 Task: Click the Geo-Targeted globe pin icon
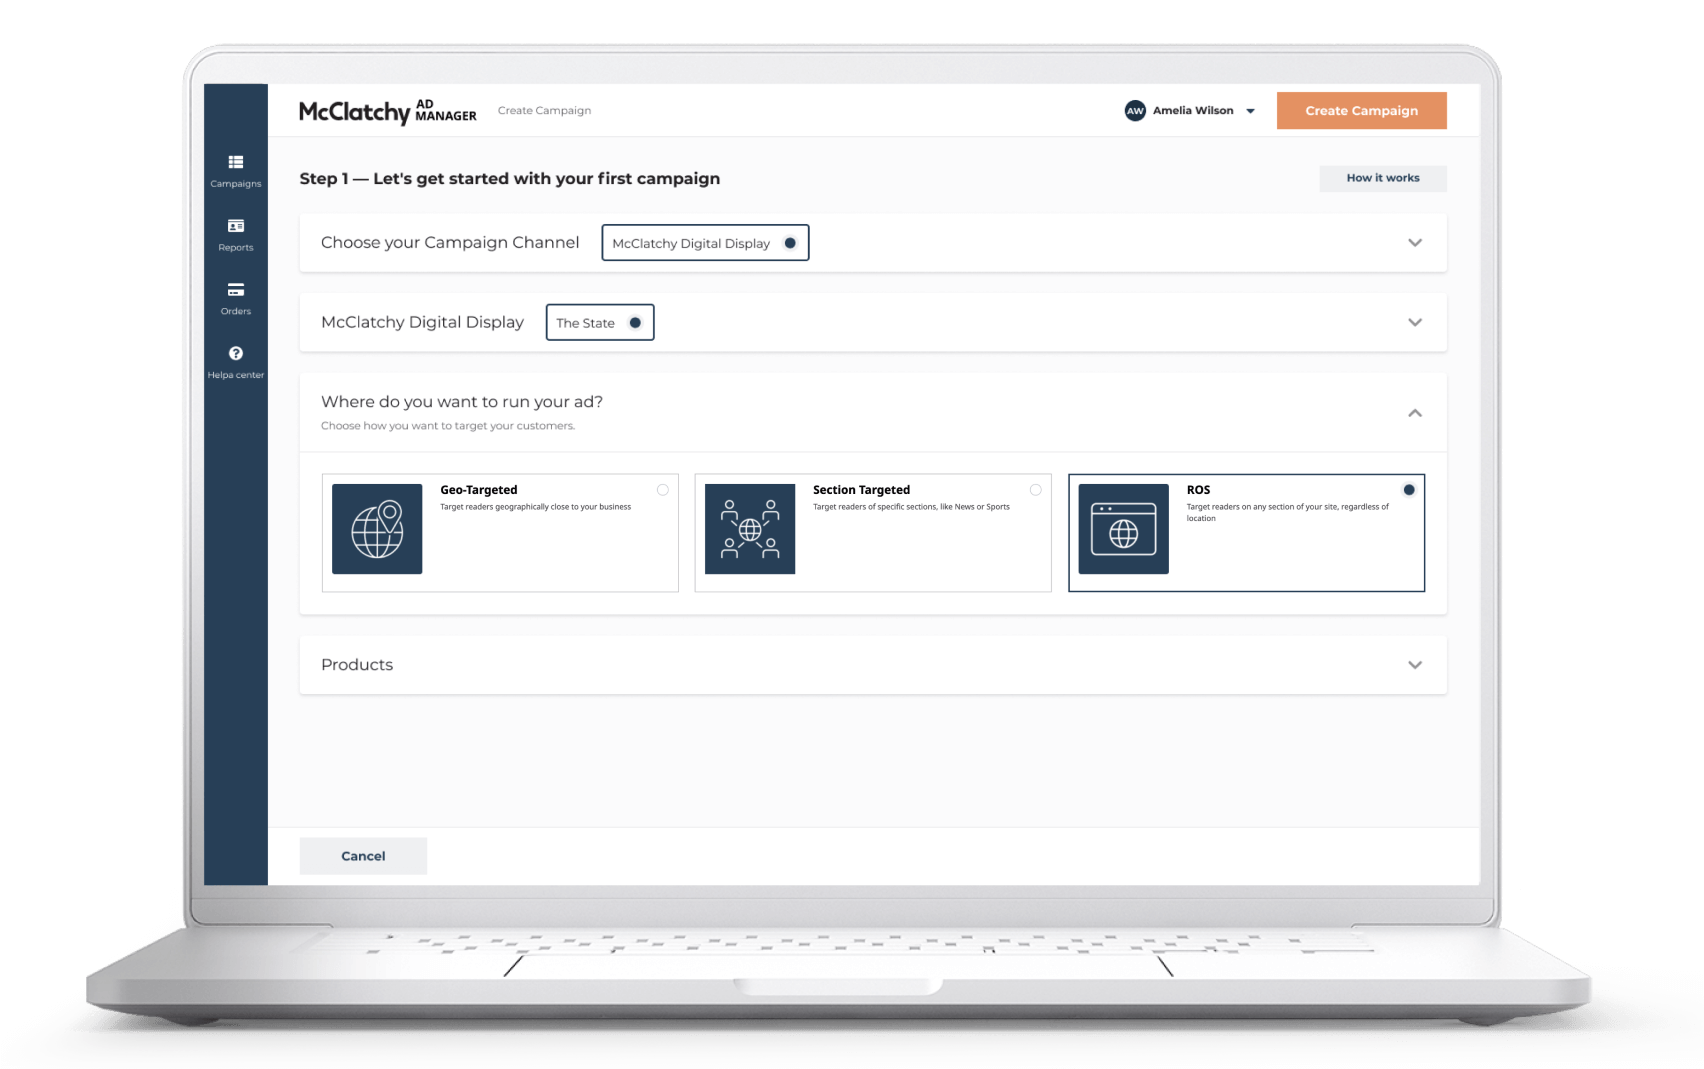coord(377,529)
